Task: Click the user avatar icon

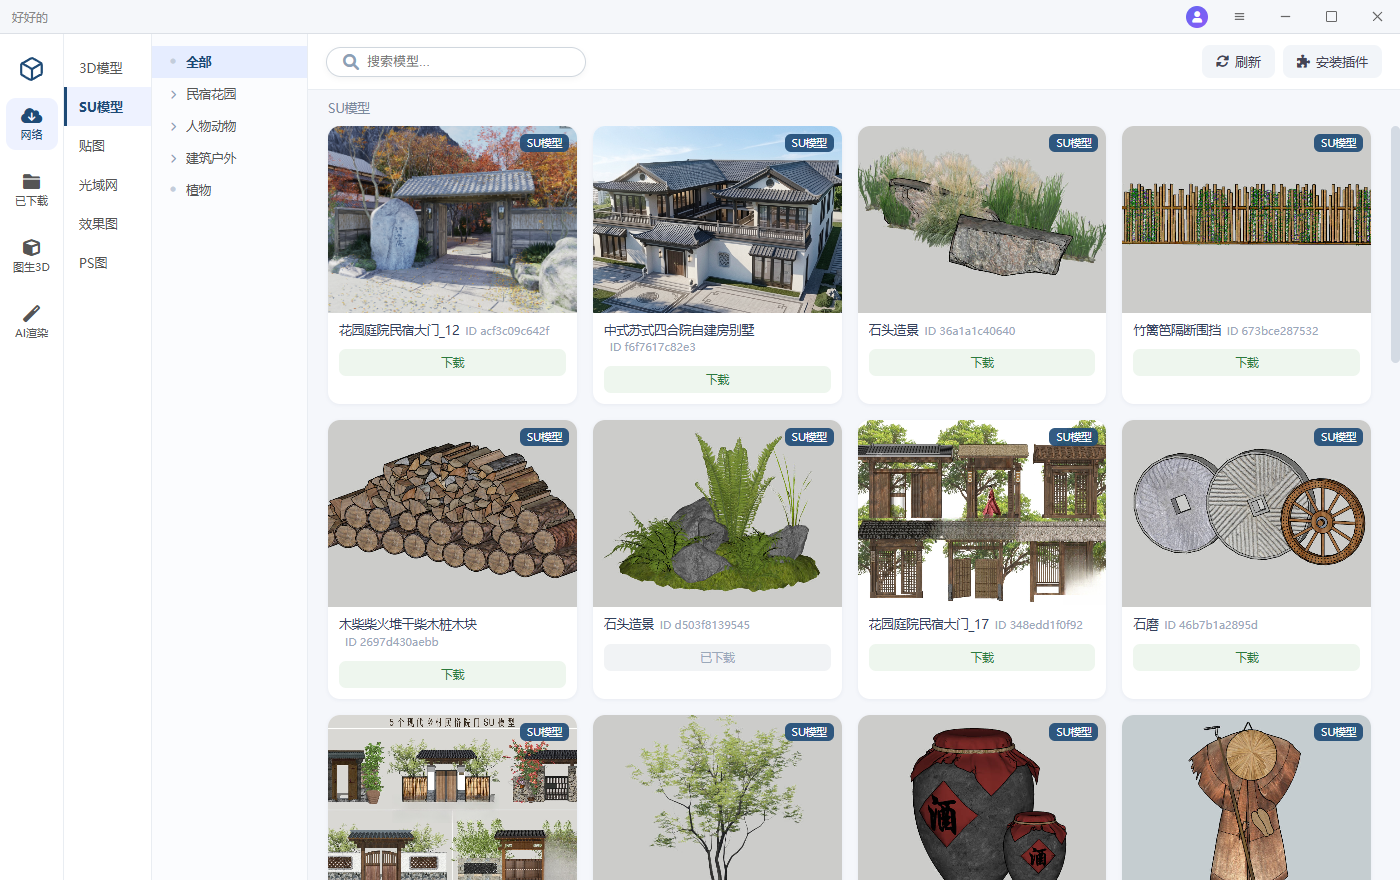Action: [1197, 17]
